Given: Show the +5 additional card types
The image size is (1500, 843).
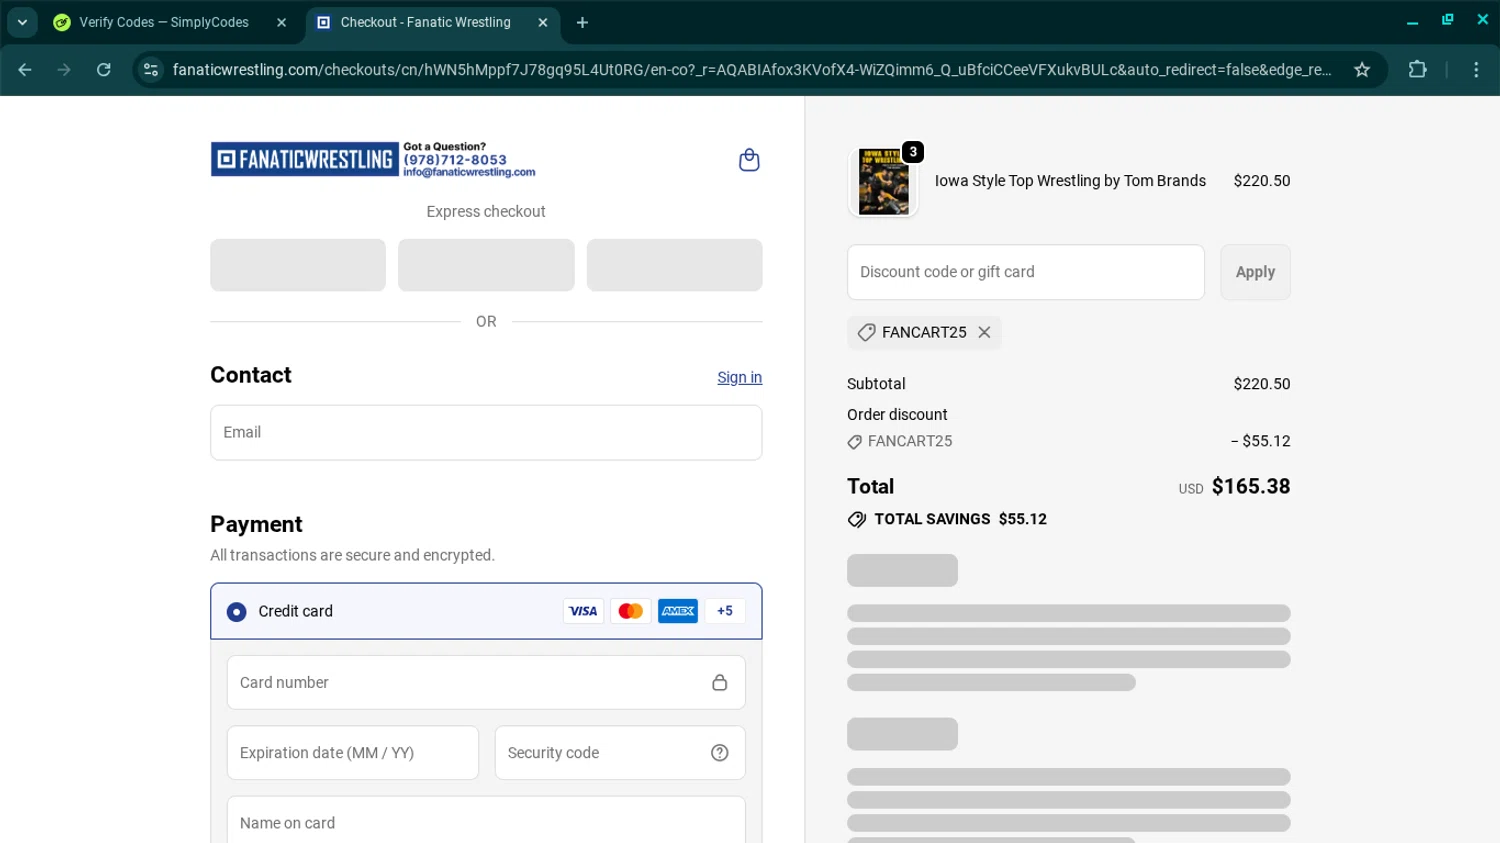Looking at the screenshot, I should point(725,611).
